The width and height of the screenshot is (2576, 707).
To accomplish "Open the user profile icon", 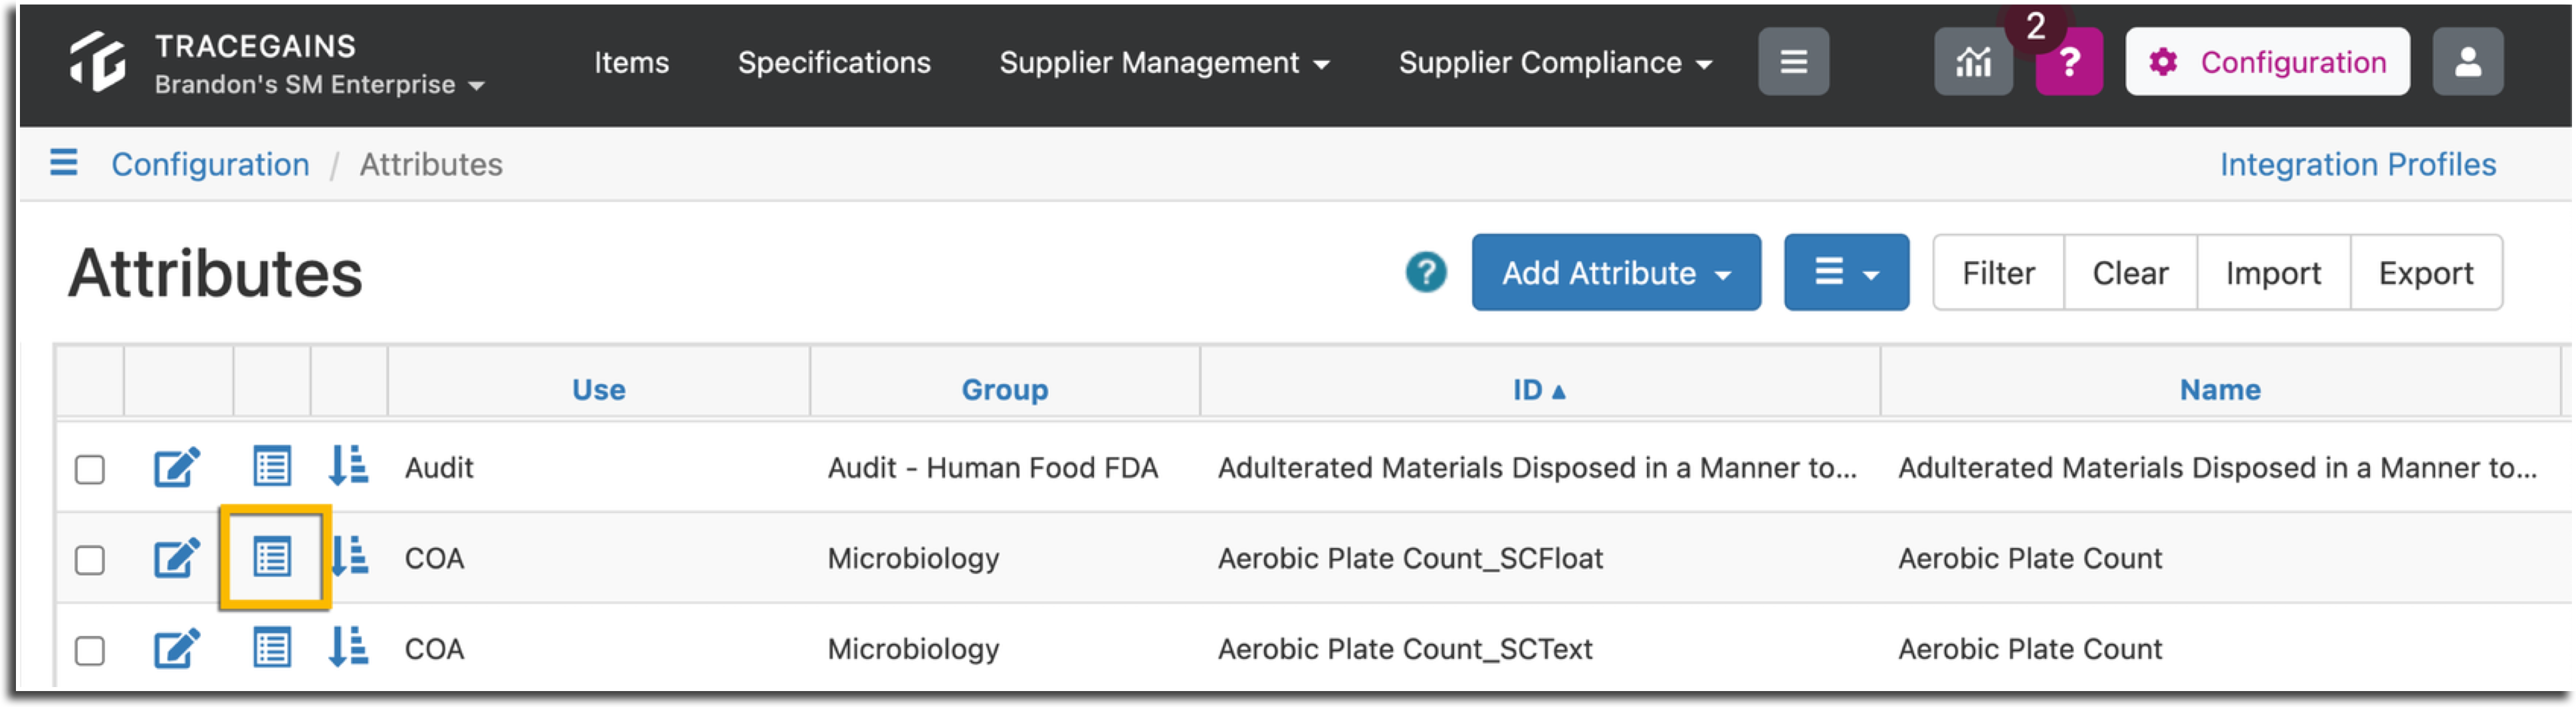I will [x=2468, y=62].
